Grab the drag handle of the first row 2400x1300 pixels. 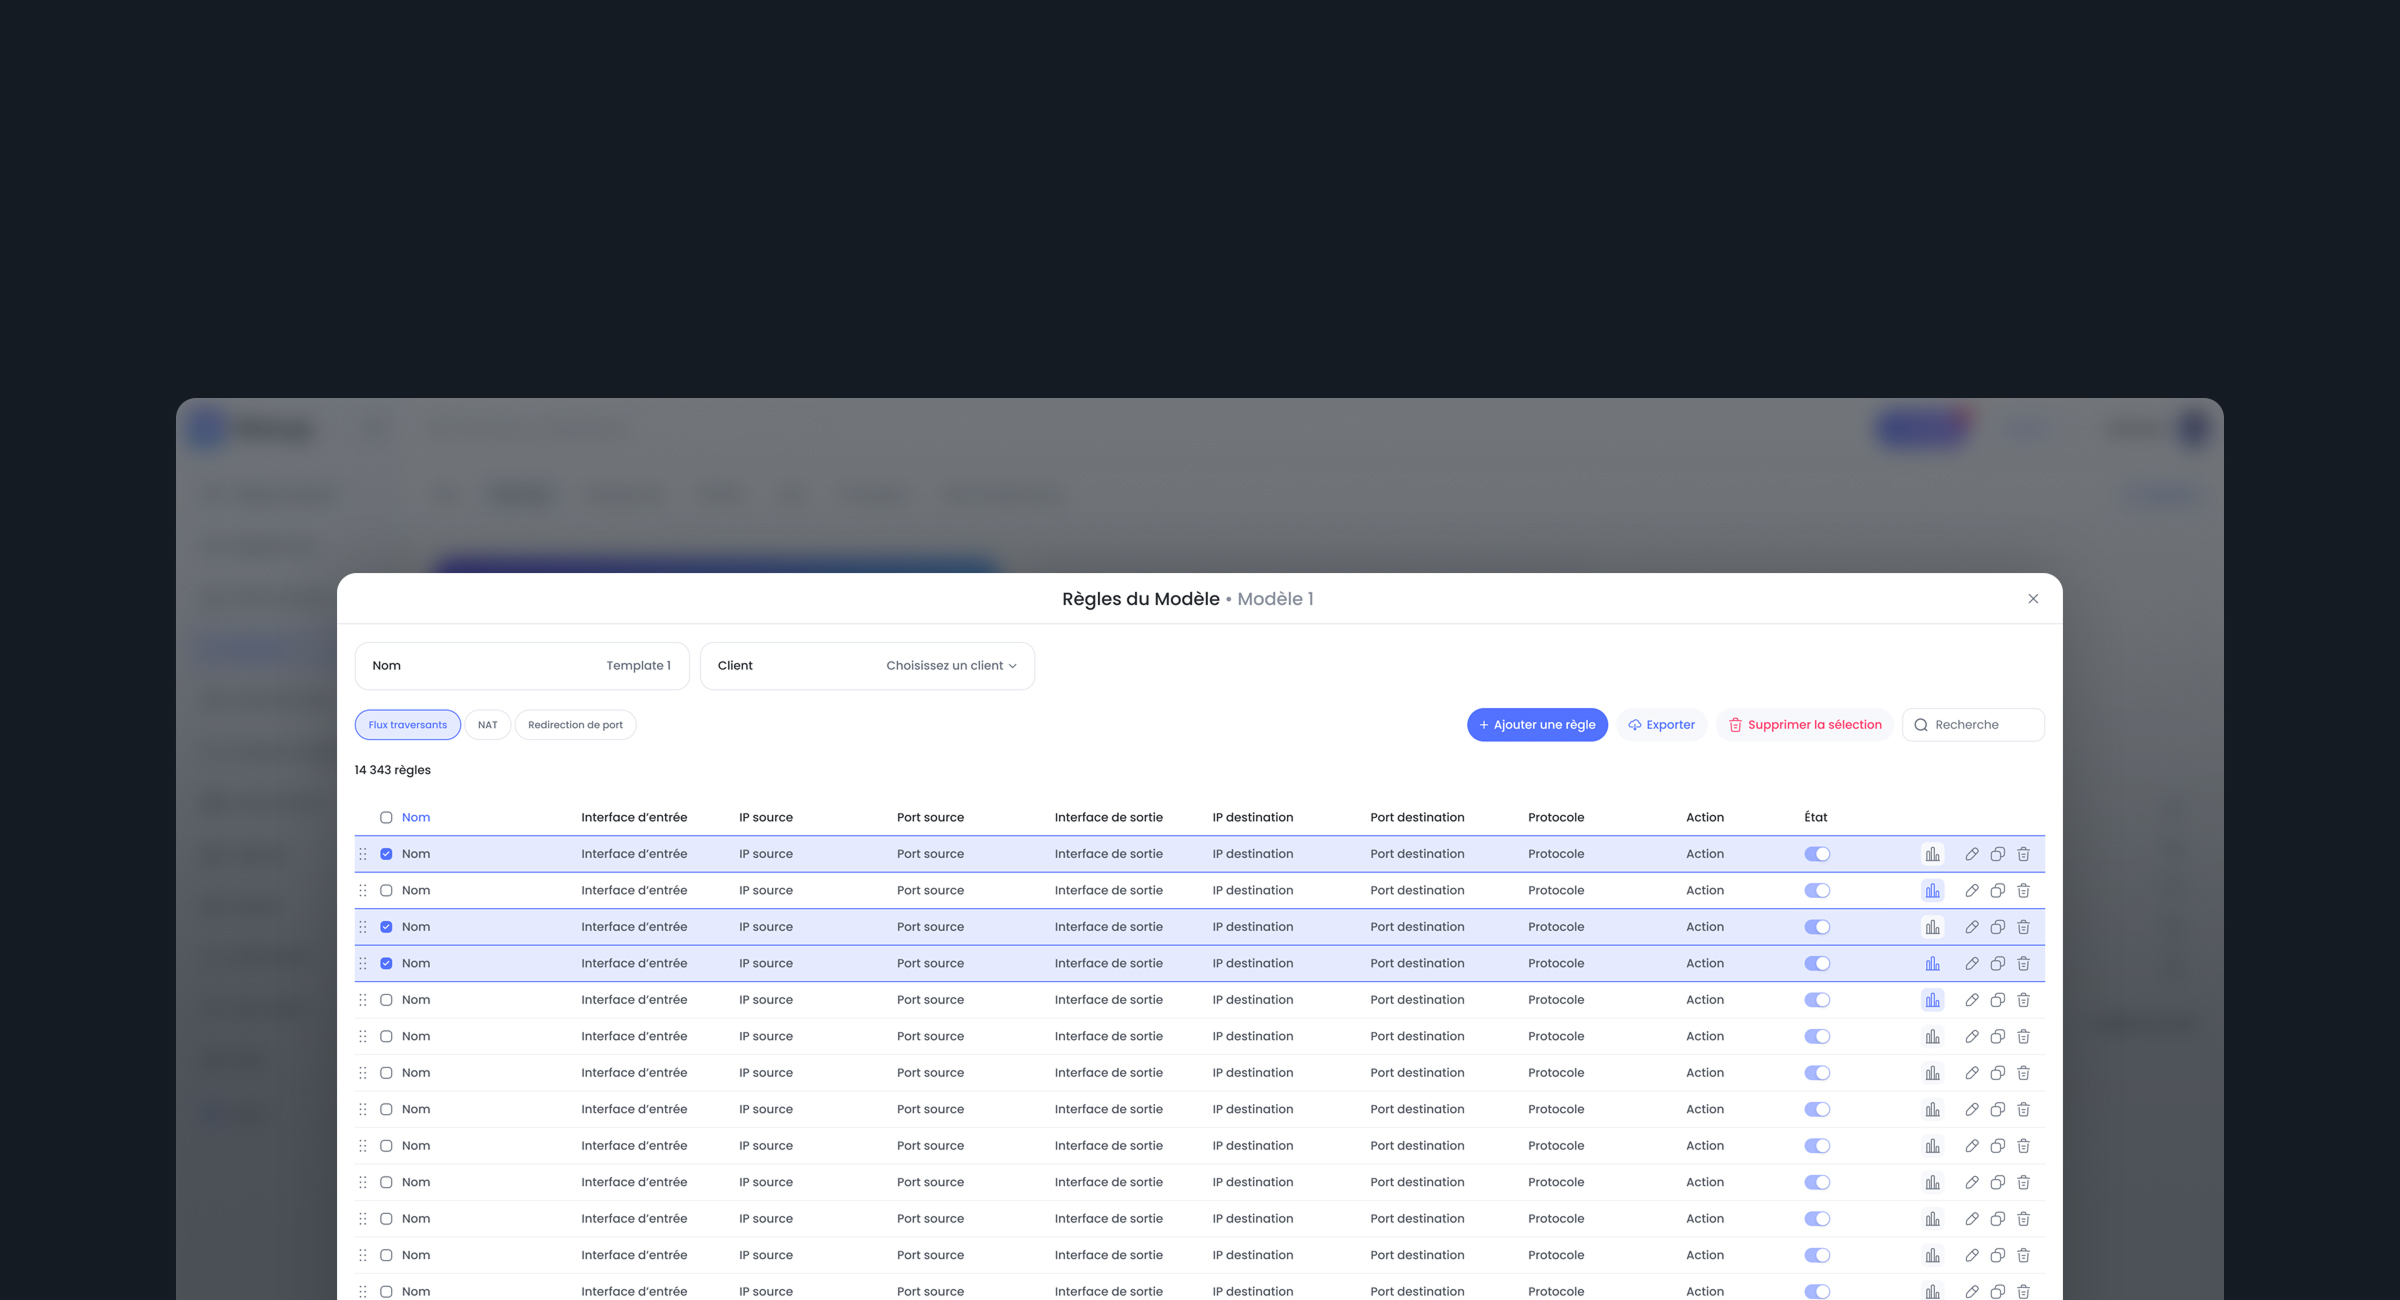[x=363, y=854]
